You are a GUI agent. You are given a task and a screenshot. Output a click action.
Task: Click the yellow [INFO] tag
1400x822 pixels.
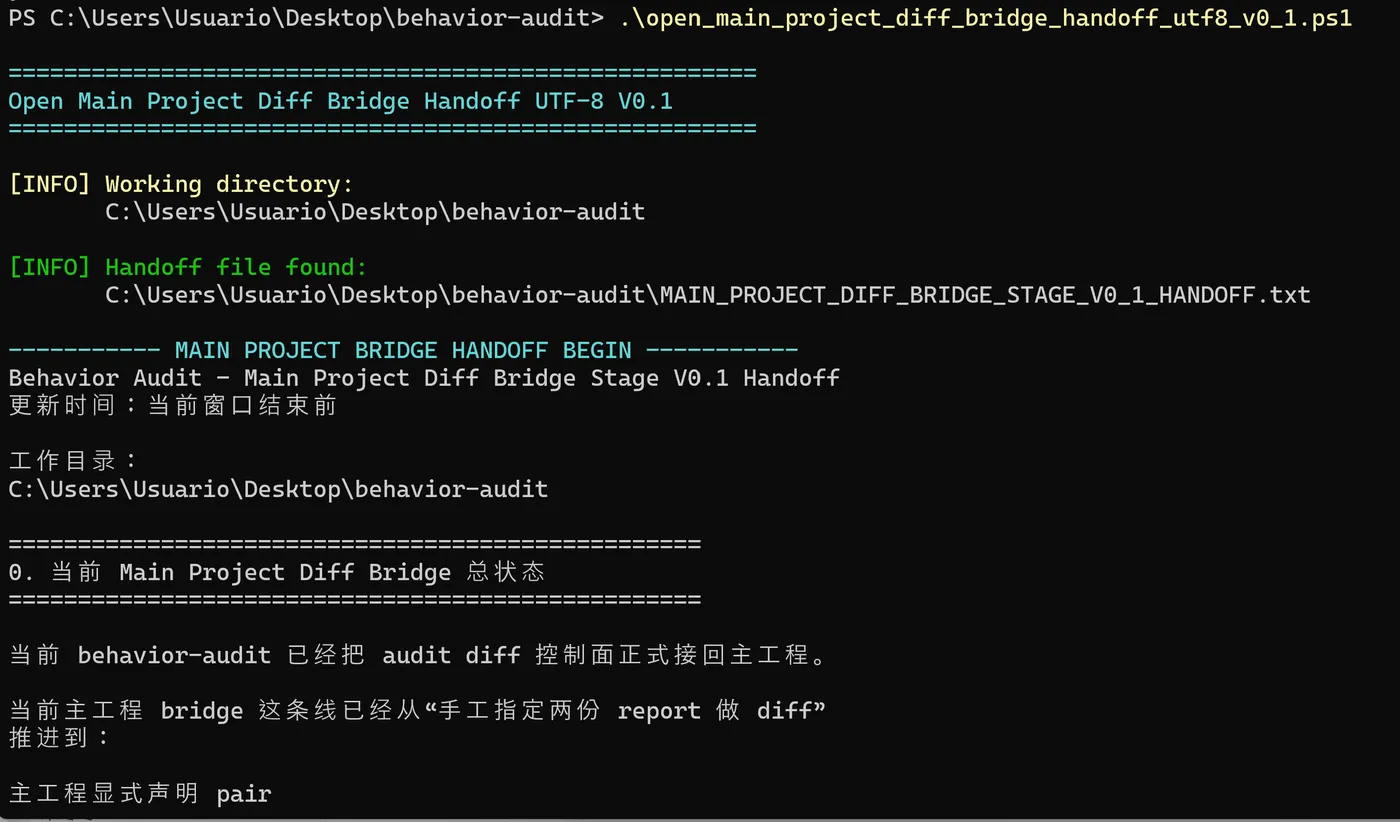[50, 184]
